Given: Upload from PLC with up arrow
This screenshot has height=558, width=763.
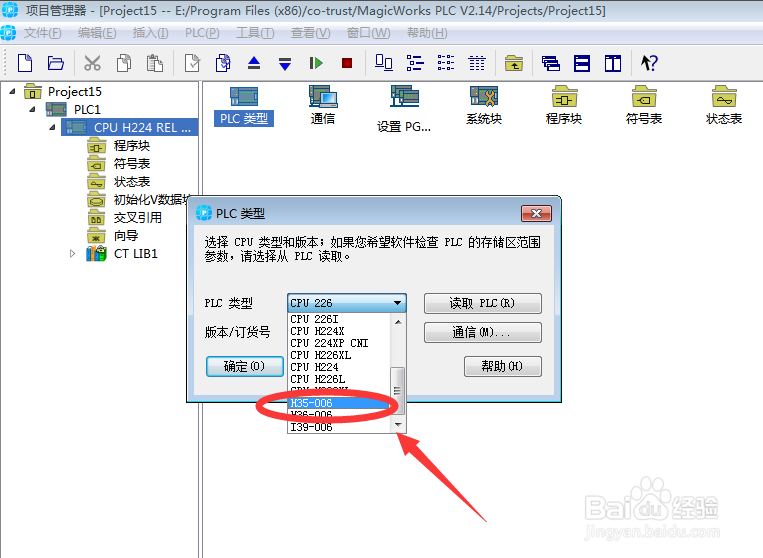Looking at the screenshot, I should tap(254, 63).
